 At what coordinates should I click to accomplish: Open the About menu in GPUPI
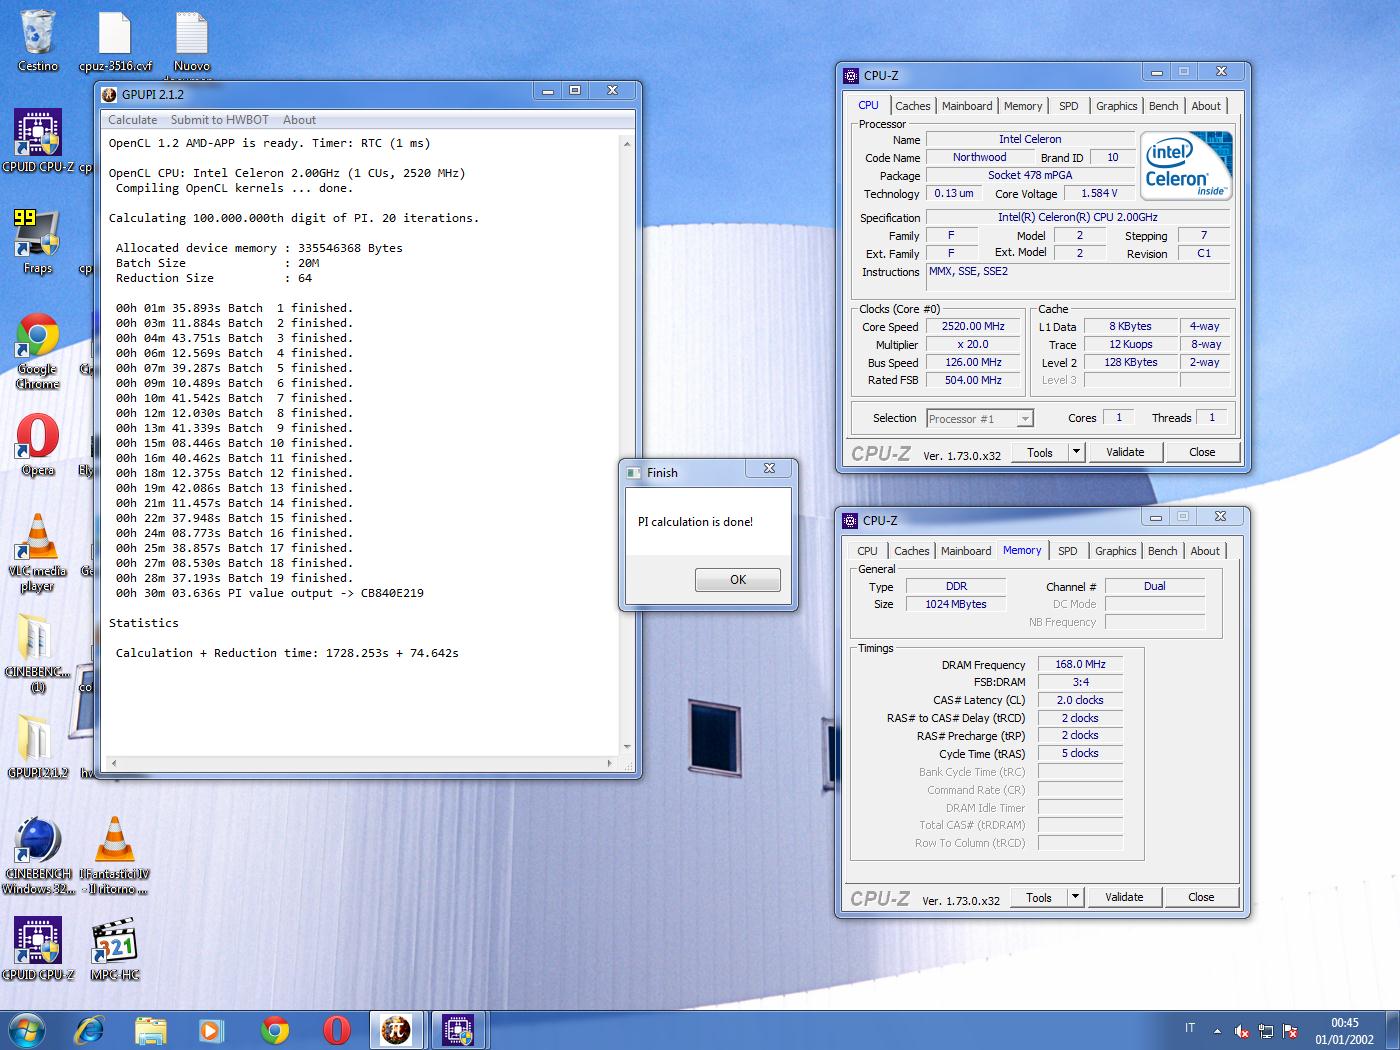299,119
